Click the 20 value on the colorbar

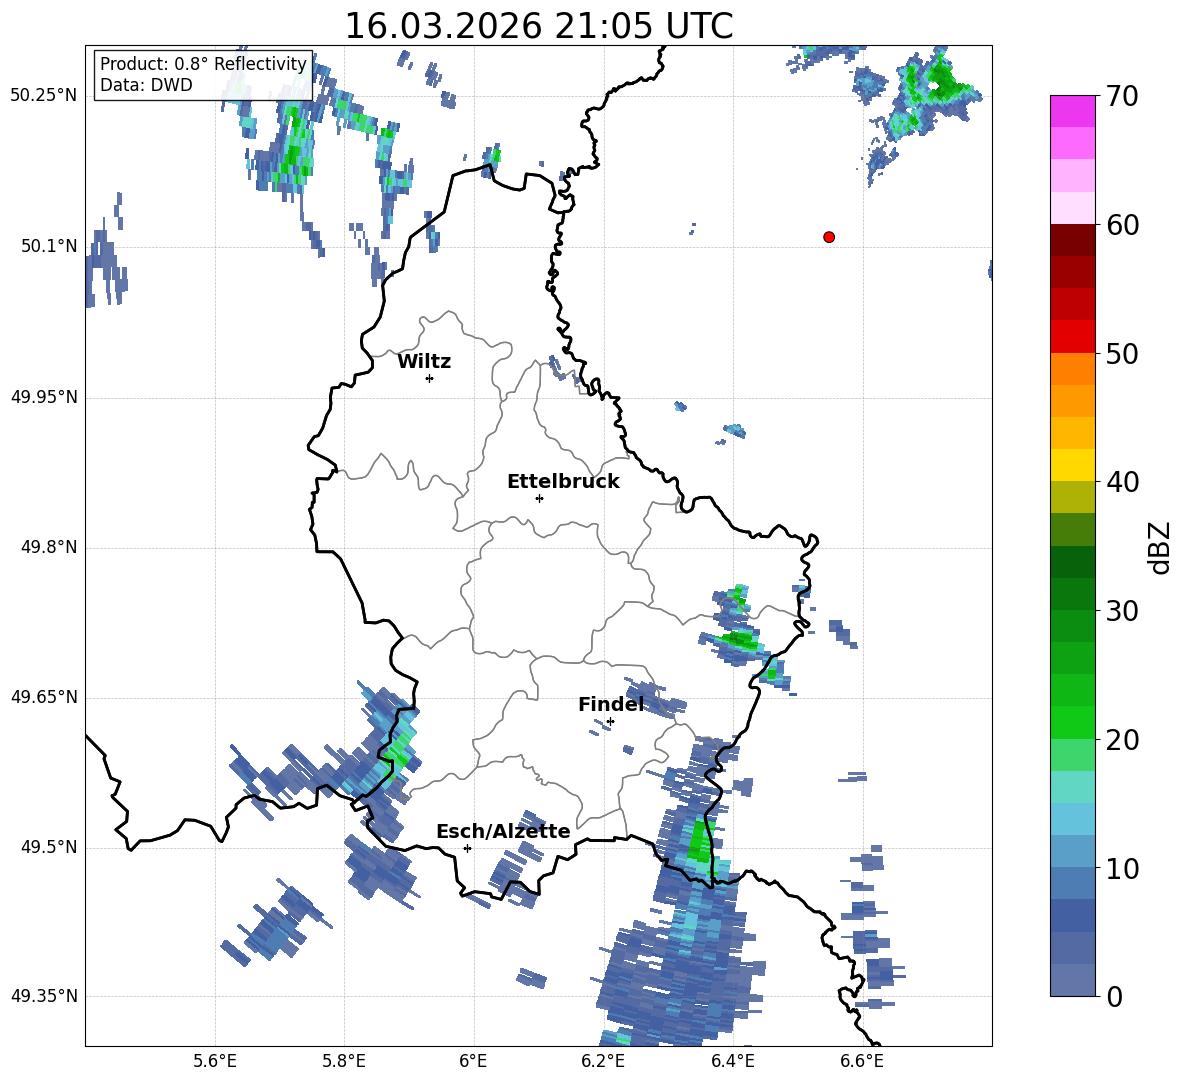coord(1122,739)
